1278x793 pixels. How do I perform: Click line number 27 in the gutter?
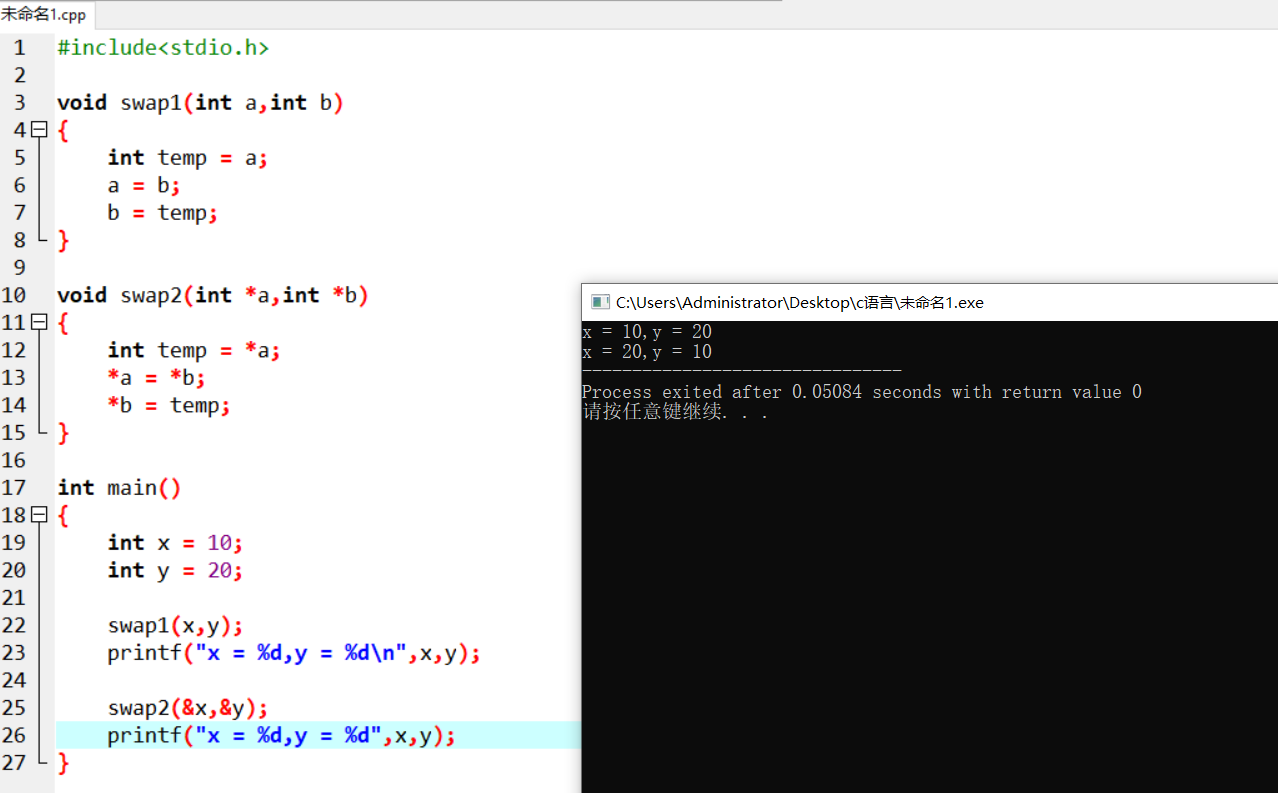coord(14,763)
